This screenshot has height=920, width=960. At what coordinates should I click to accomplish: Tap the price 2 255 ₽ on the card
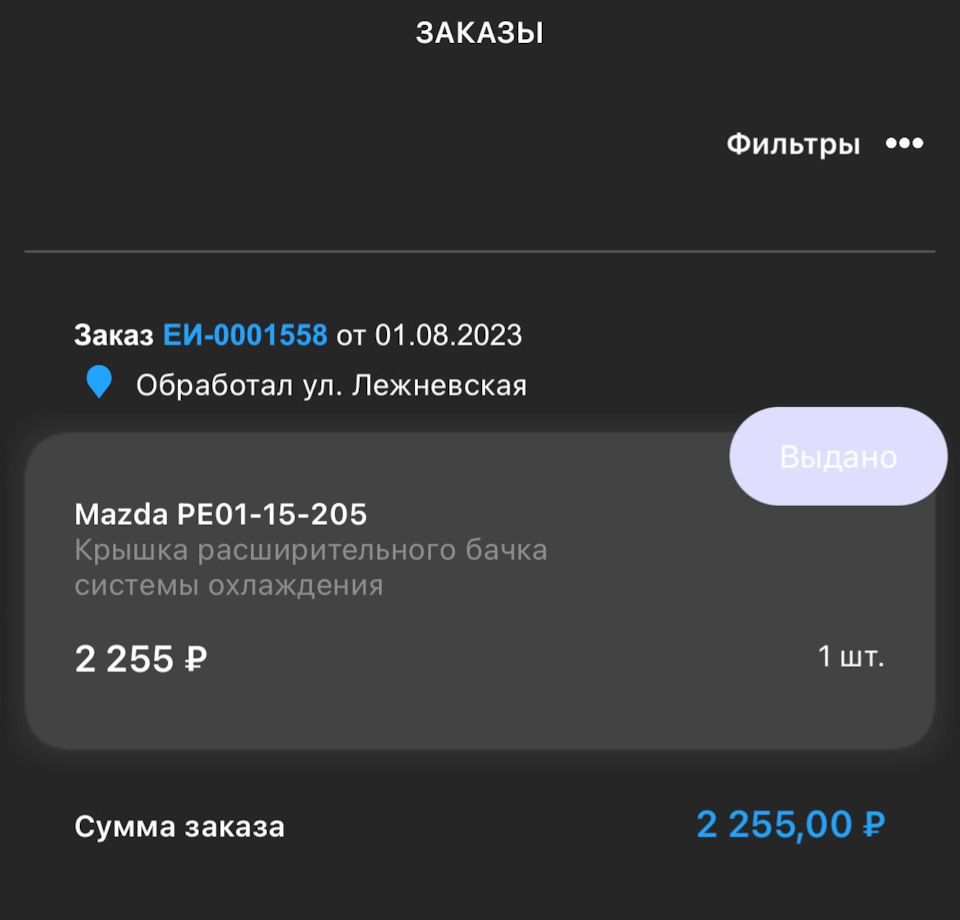pyautogui.click(x=139, y=658)
